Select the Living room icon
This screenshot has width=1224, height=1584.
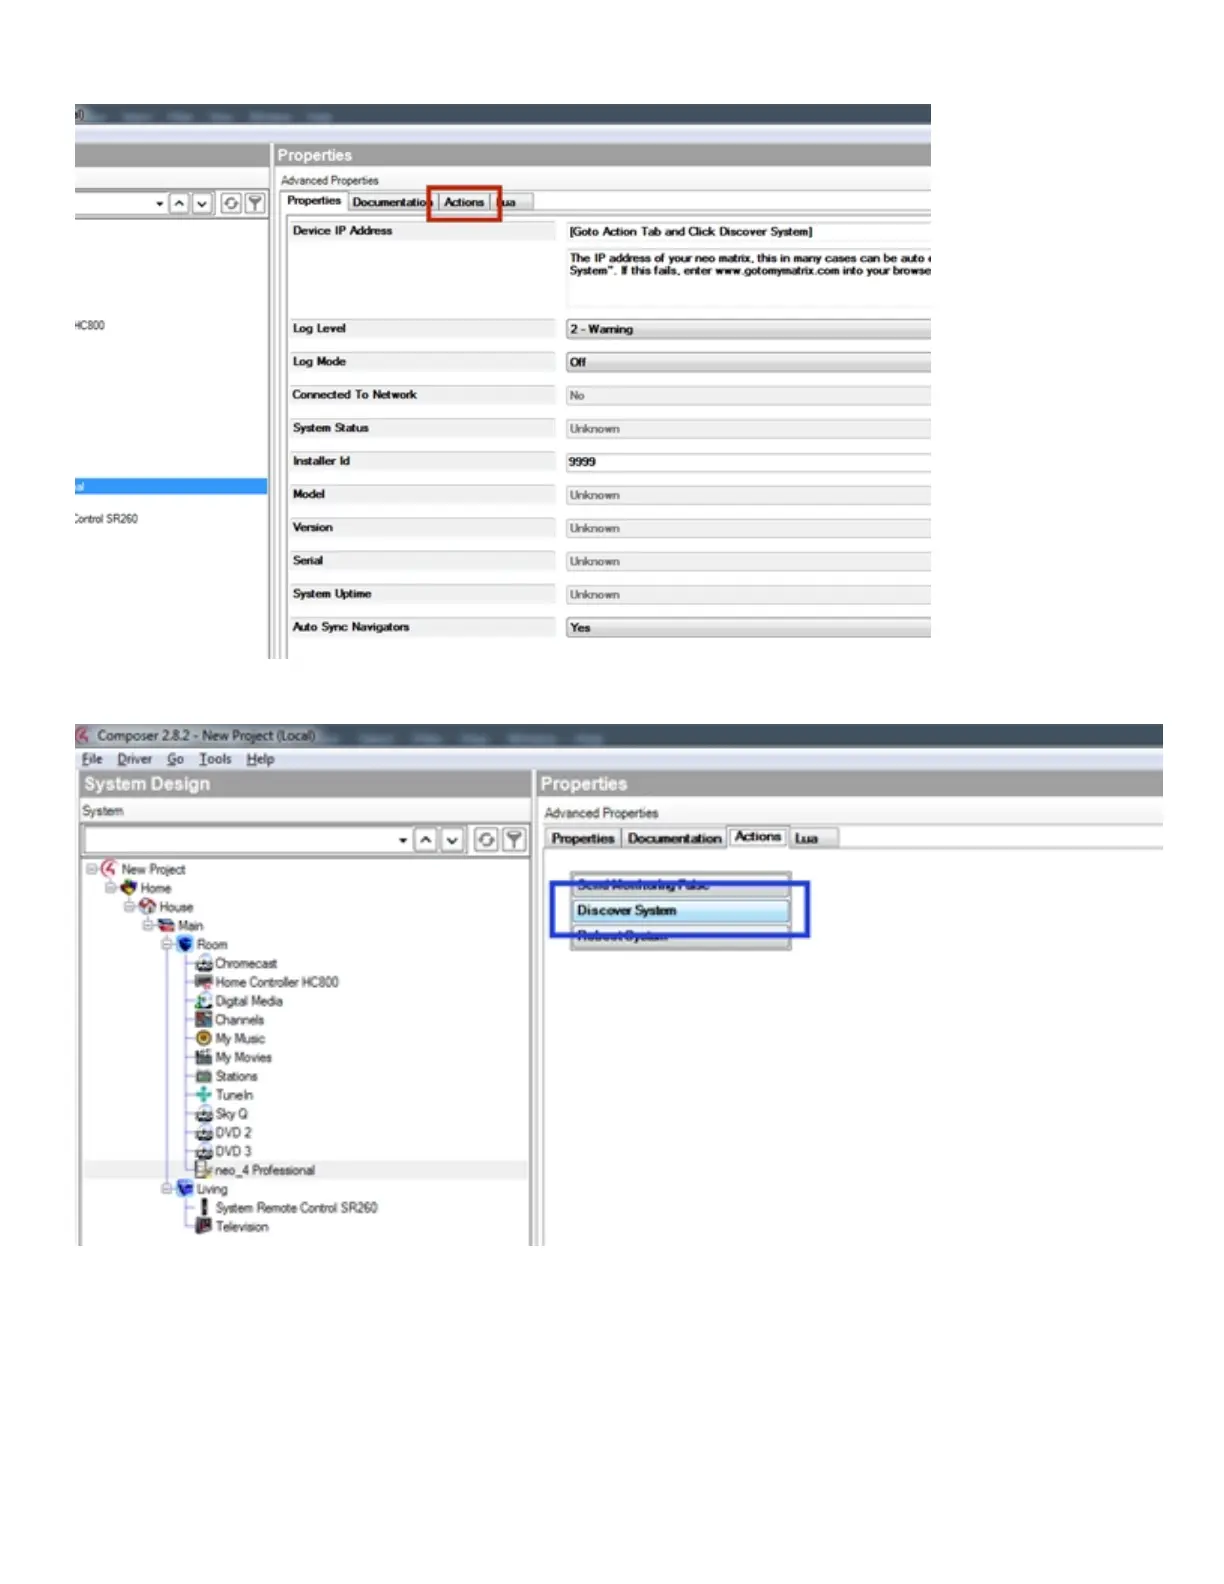click(x=185, y=1189)
